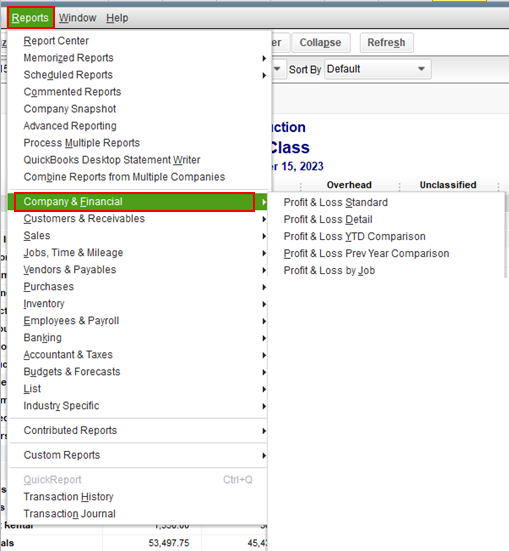Run Profit & Loss Prev Year Comparison

point(386,253)
